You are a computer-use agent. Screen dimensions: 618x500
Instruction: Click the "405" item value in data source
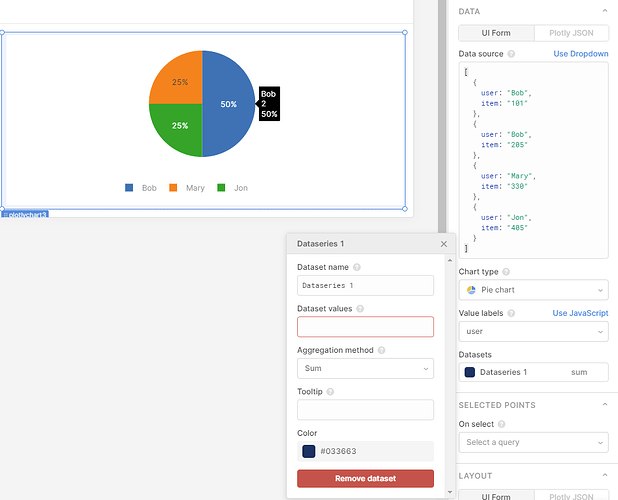pos(517,228)
